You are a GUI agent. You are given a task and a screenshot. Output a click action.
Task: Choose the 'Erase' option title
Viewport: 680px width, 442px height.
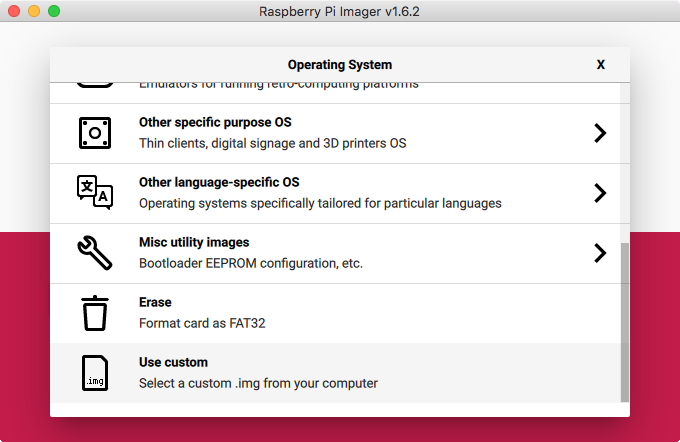(x=155, y=302)
